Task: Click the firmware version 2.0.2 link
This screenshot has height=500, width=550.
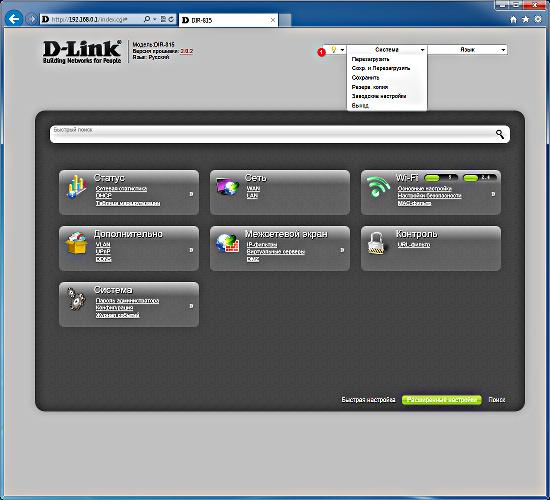Action: 187,51
